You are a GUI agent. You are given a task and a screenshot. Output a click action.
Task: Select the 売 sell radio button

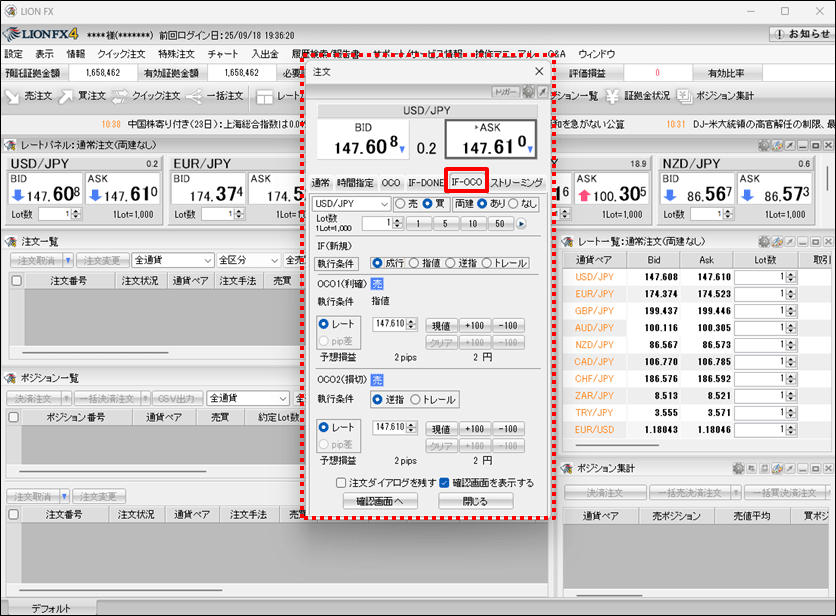point(401,203)
